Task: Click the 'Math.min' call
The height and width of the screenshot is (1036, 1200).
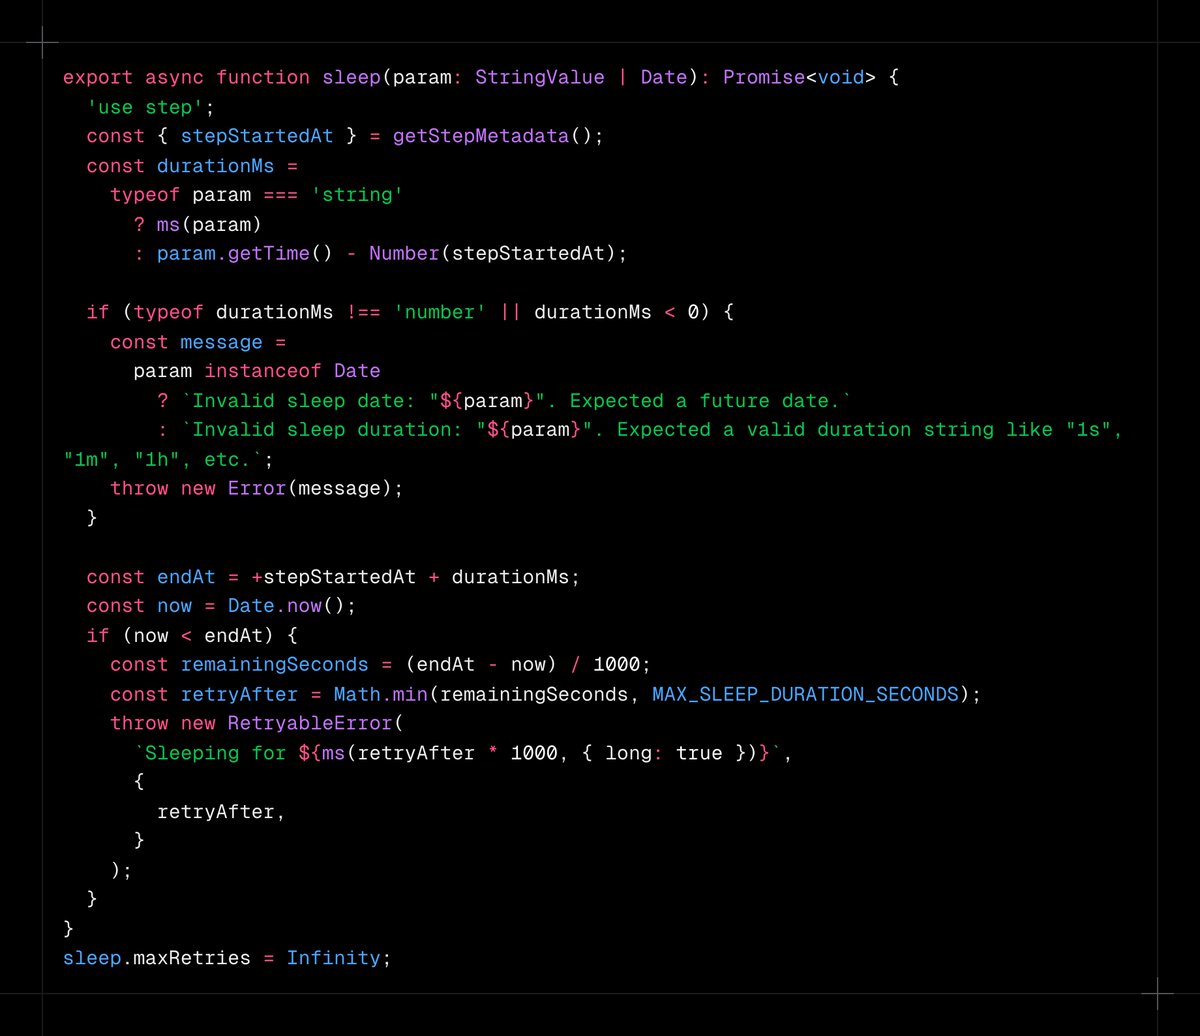Action: point(381,695)
